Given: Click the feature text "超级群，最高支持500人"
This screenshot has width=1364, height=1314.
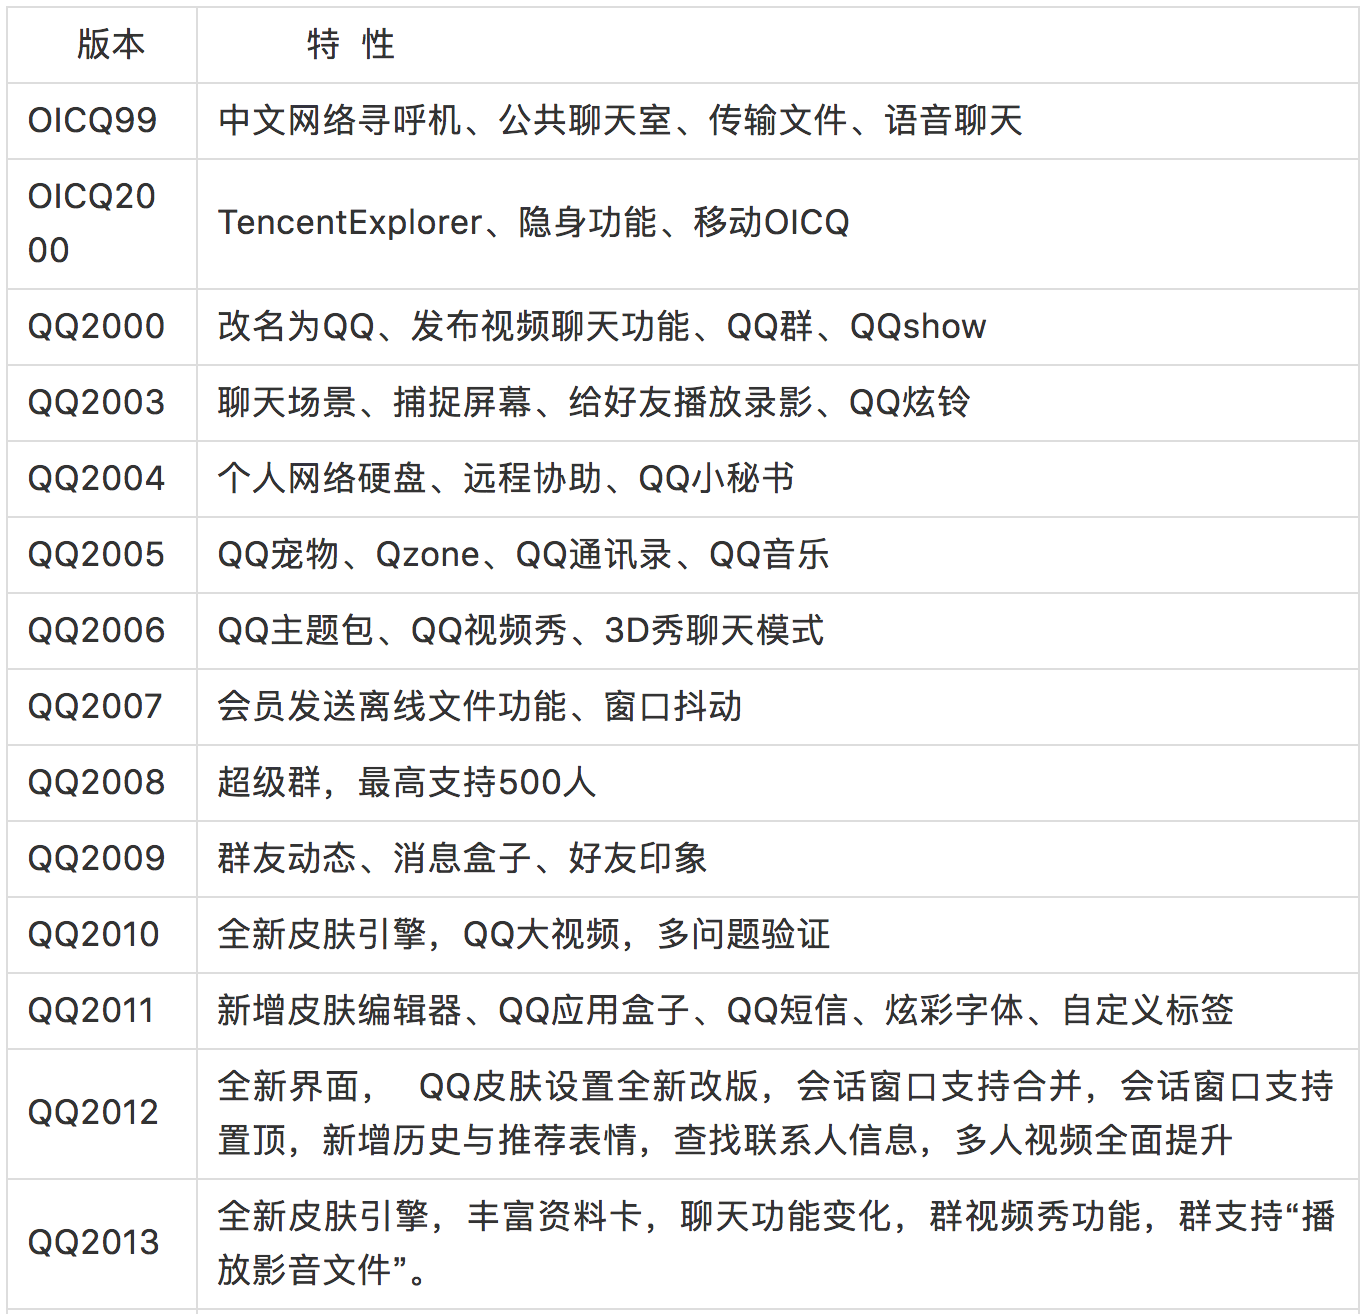Looking at the screenshot, I should (x=407, y=782).
